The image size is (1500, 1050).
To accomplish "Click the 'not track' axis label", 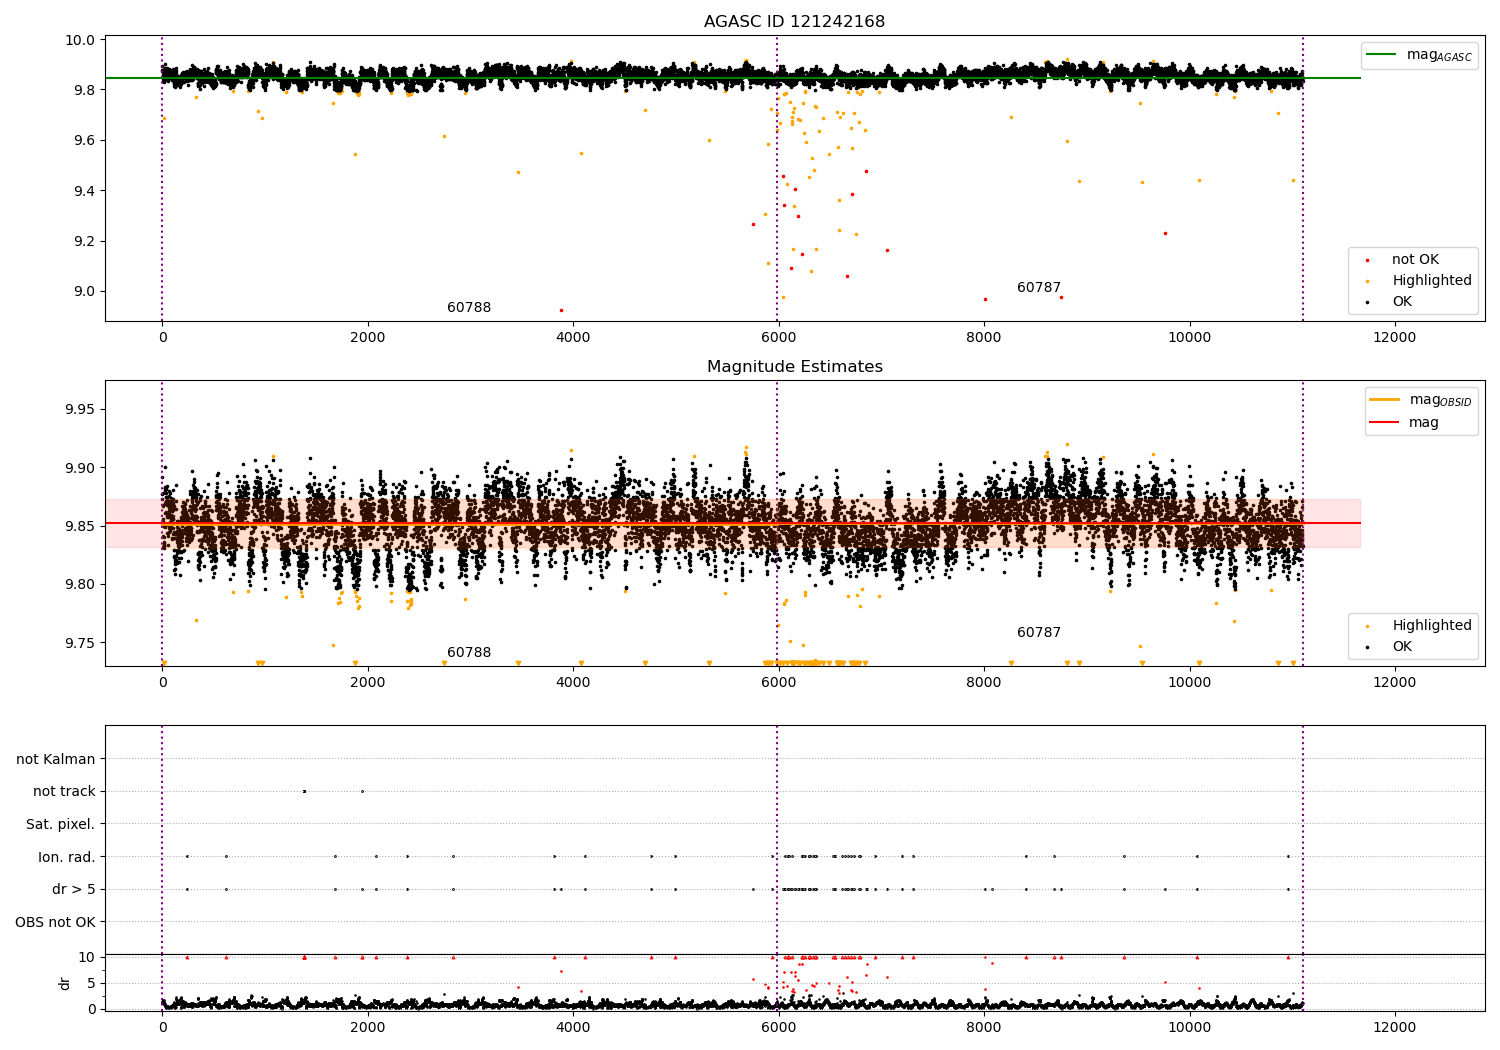I will click(64, 792).
